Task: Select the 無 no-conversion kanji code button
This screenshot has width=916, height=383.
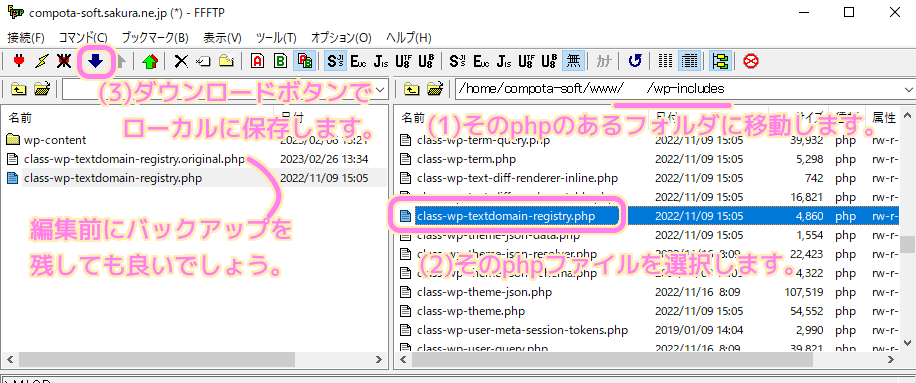Action: pos(574,61)
